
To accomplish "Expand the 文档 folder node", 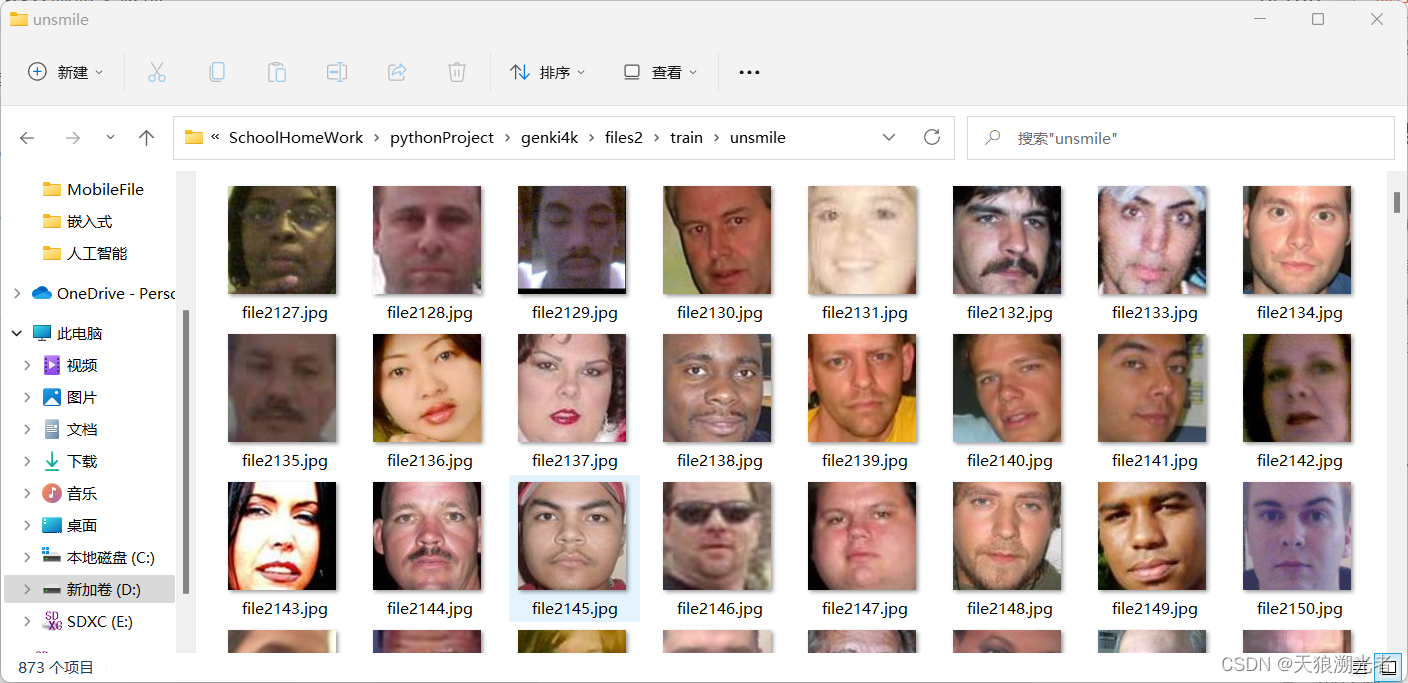I will point(27,429).
